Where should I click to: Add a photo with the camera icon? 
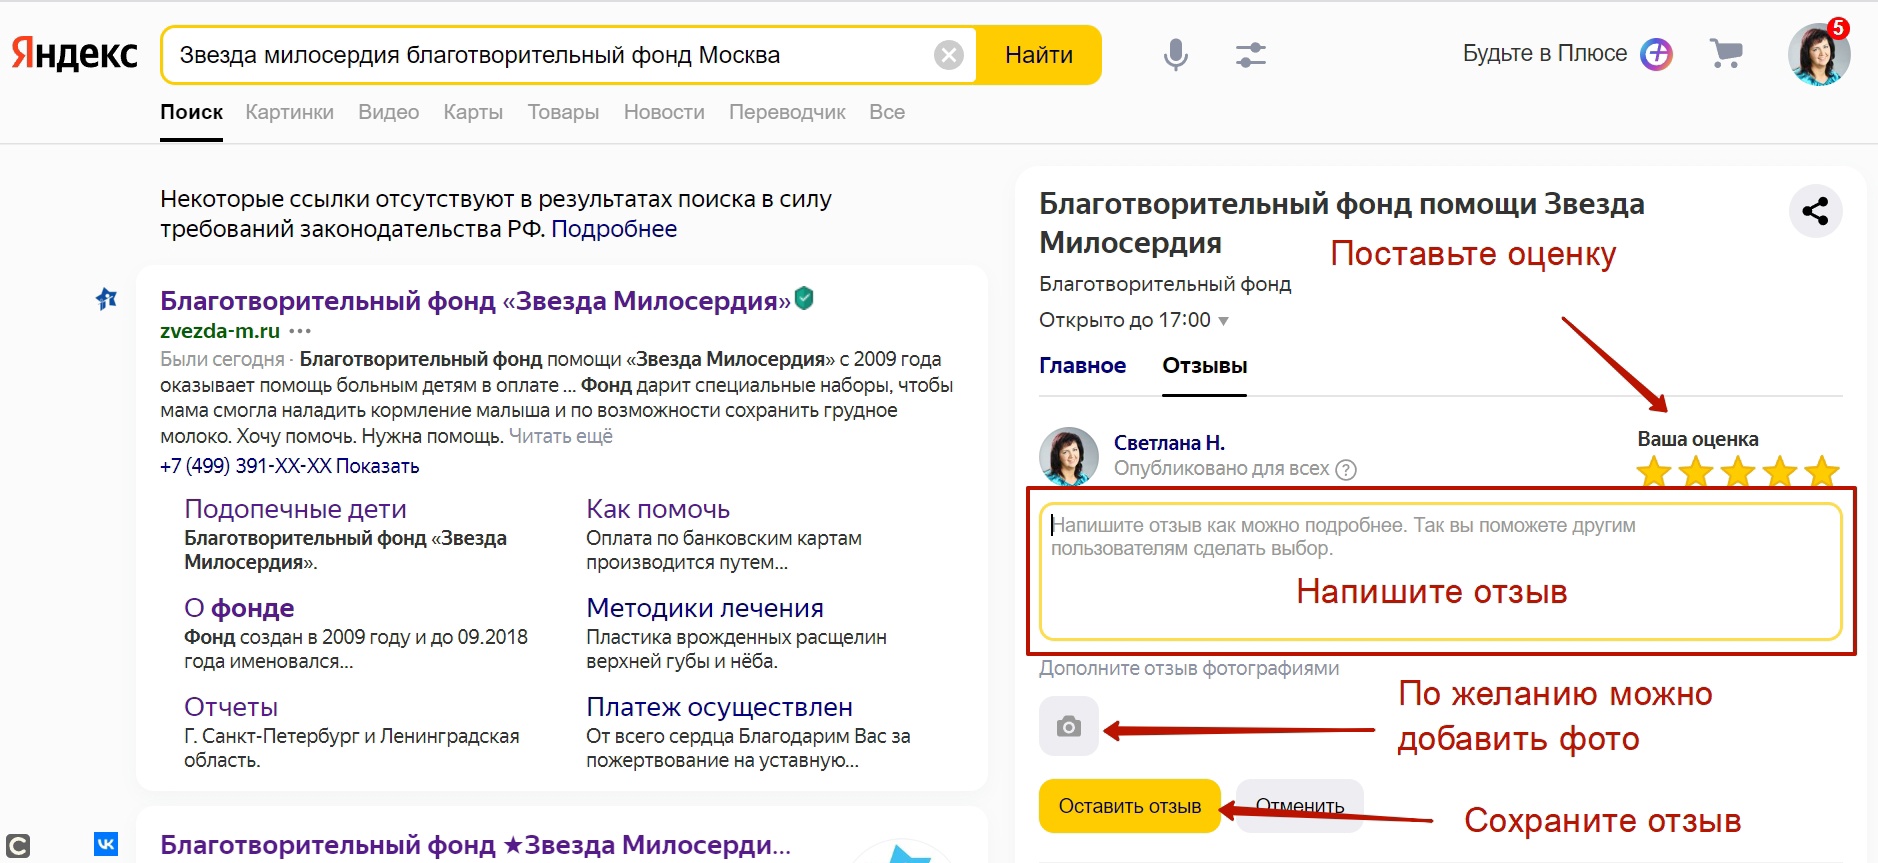tap(1069, 726)
